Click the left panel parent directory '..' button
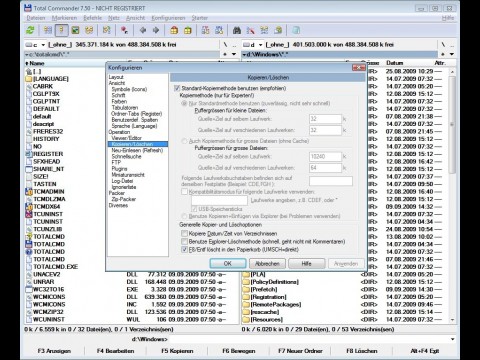480x360 pixels. point(234,44)
